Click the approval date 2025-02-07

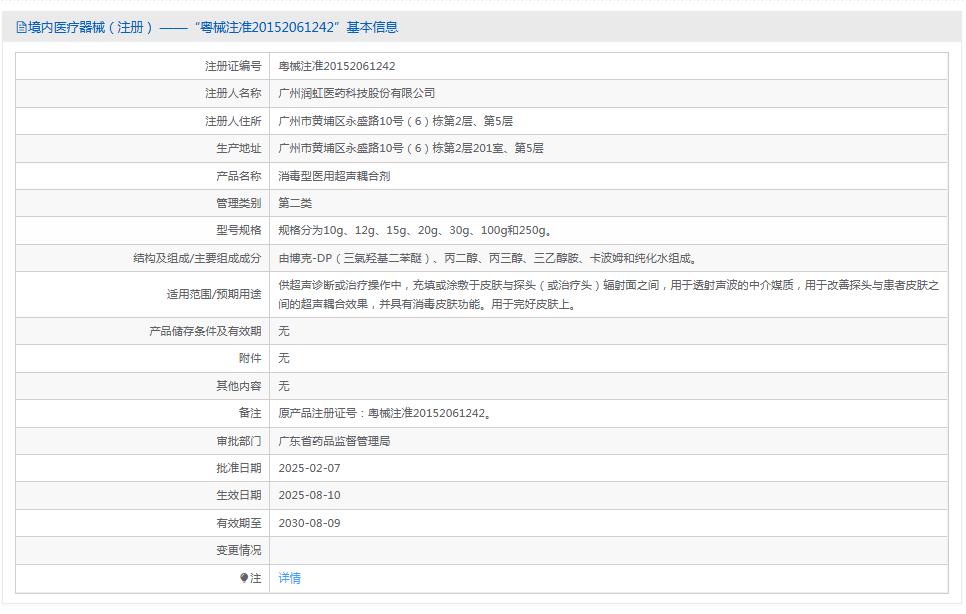click(x=309, y=468)
